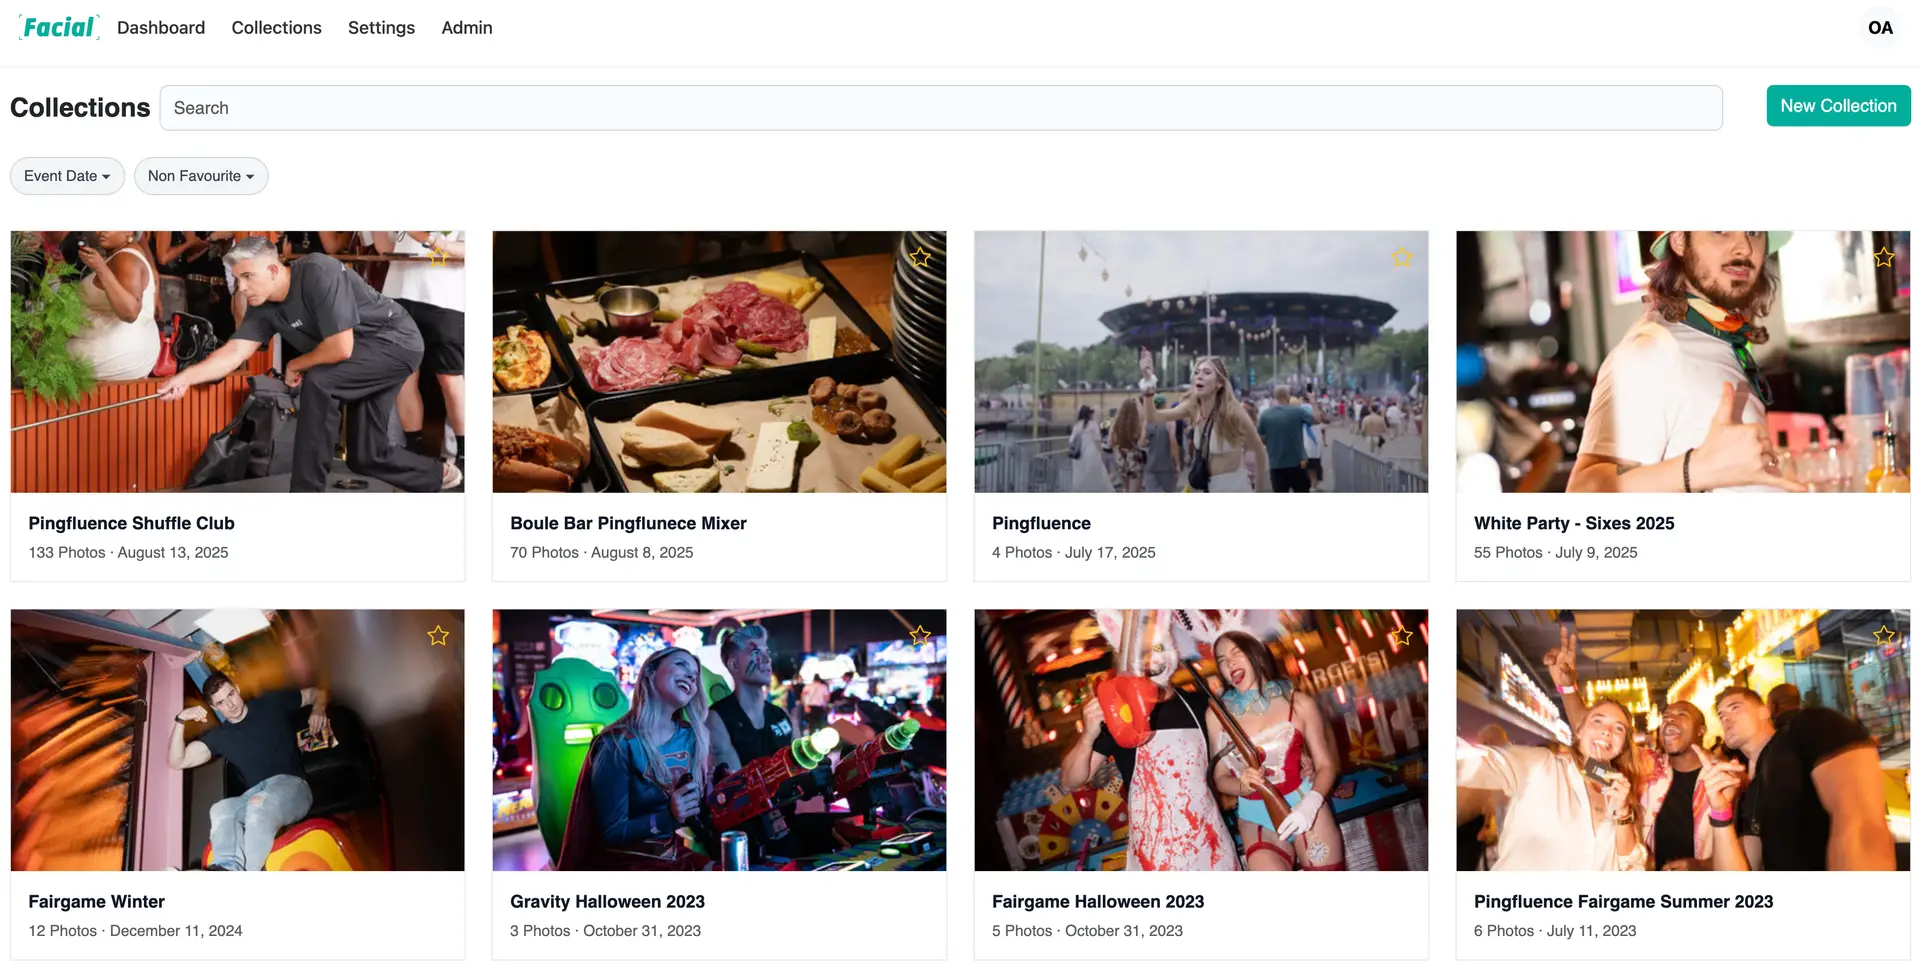This screenshot has width=1920, height=973.
Task: Click the star icon on Fairgame Winter
Action: (438, 635)
